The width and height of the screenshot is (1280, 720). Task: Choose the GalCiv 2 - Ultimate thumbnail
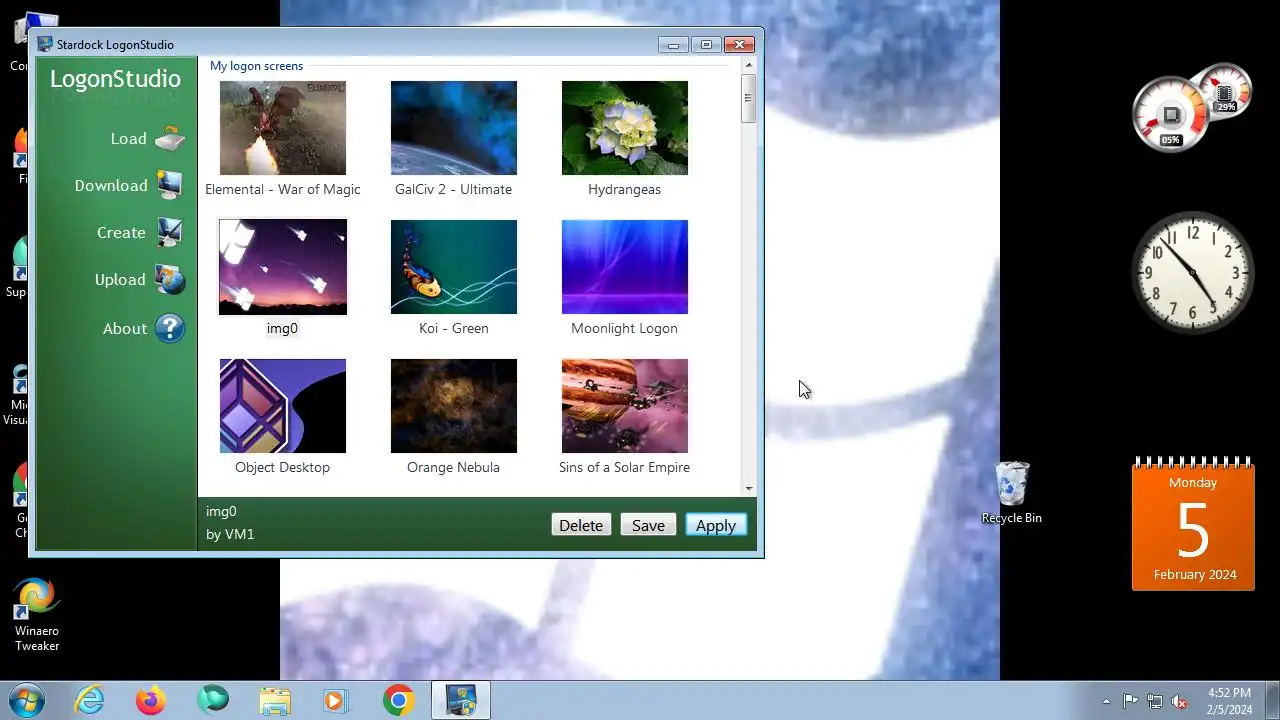[454, 128]
